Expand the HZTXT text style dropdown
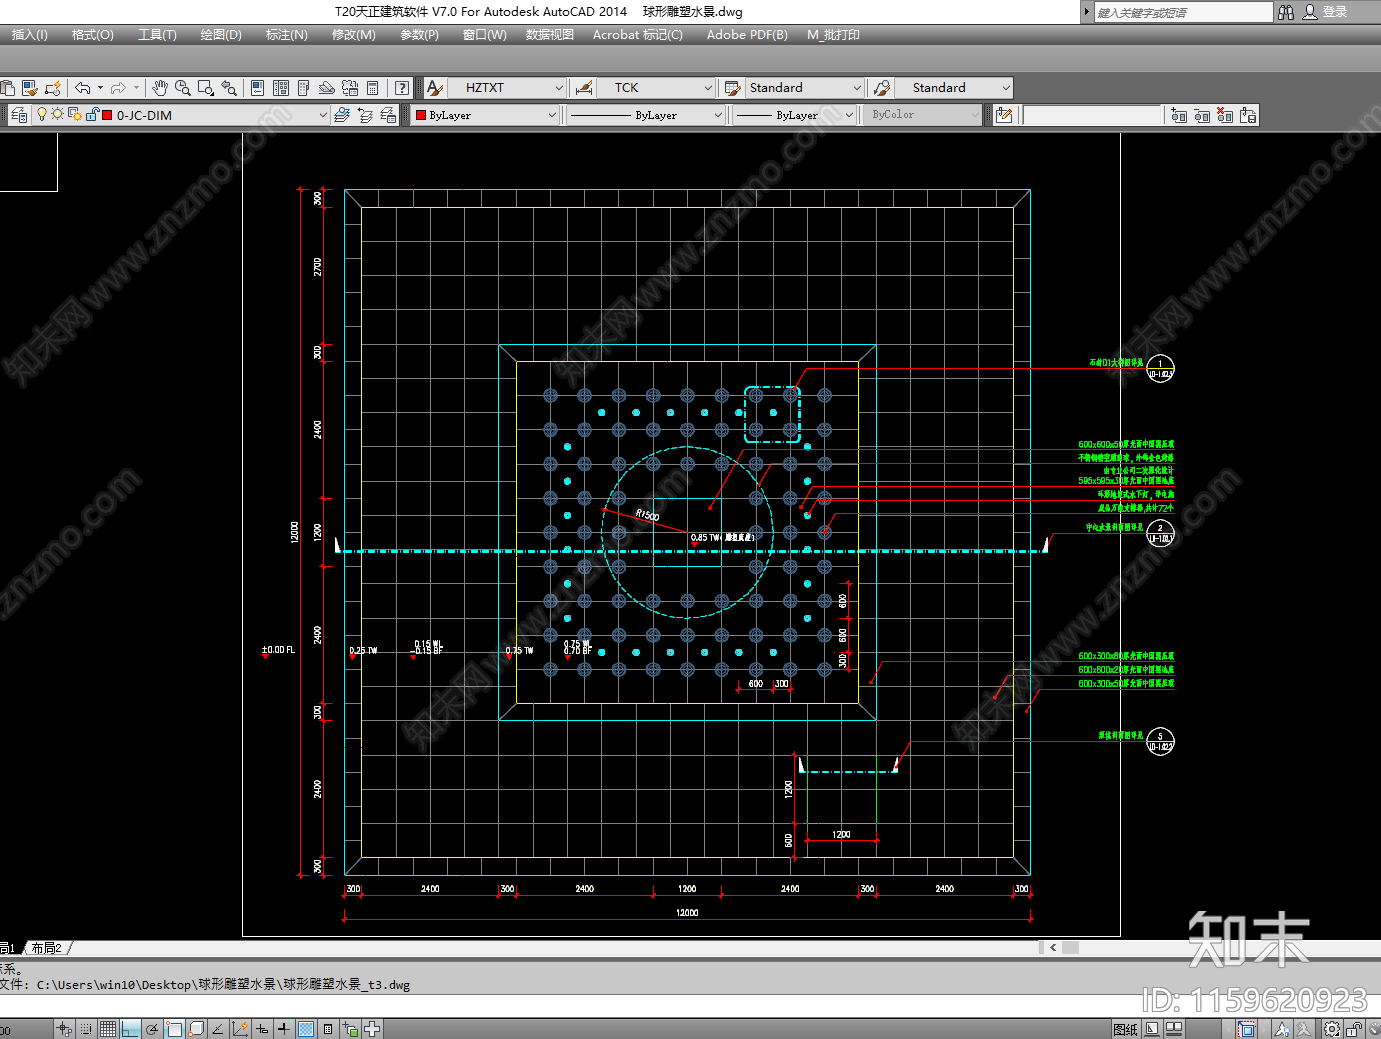The image size is (1381, 1039). point(559,88)
